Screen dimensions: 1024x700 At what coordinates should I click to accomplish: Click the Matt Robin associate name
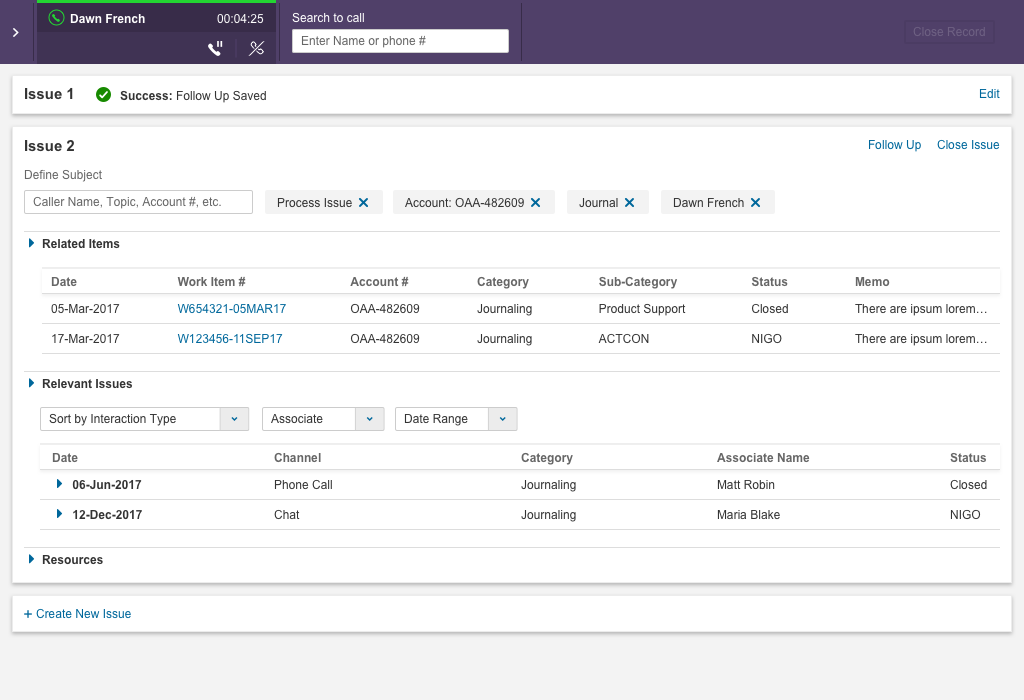click(746, 485)
